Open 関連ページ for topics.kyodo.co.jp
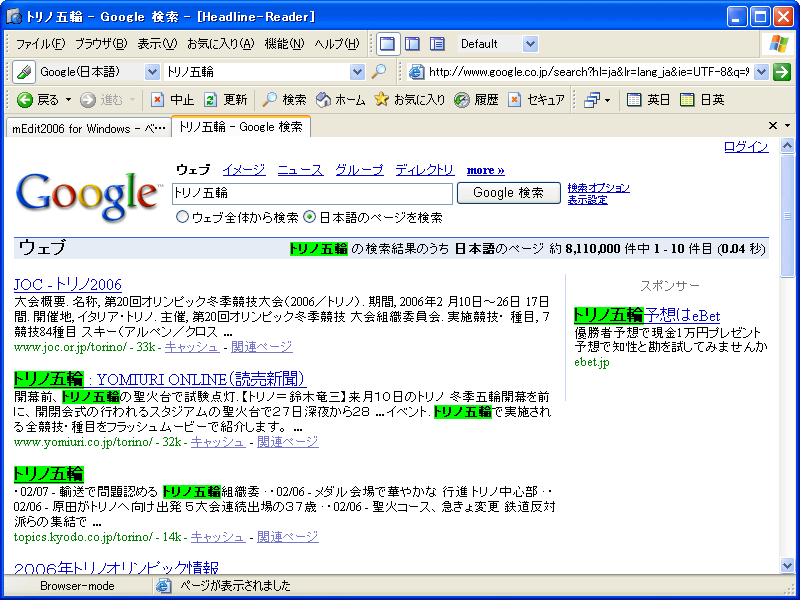The image size is (800, 600). [x=288, y=537]
